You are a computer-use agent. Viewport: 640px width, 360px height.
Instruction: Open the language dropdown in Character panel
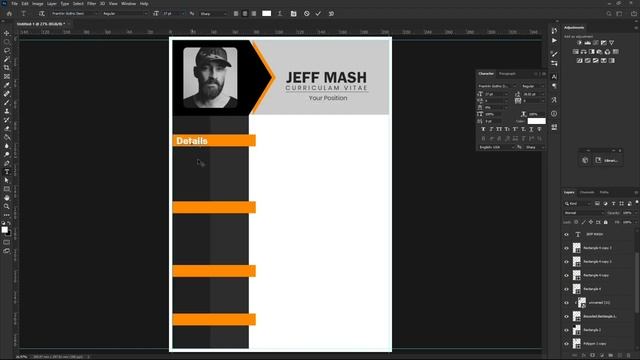tap(496, 147)
